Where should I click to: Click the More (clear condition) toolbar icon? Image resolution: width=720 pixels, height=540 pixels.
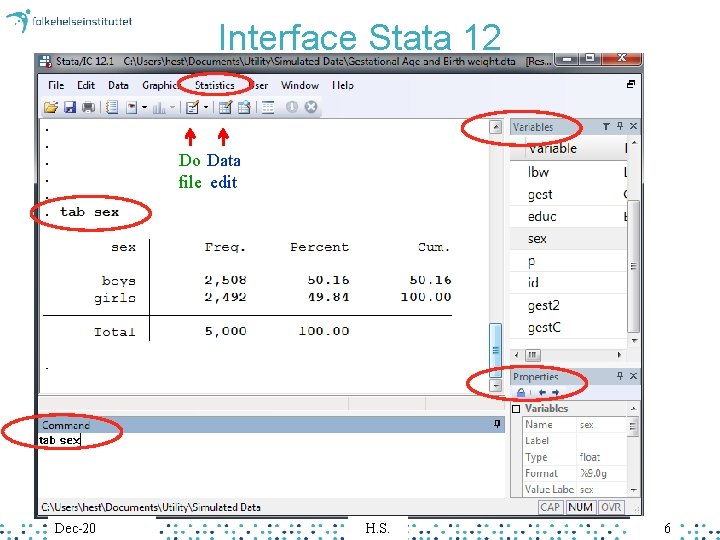tap(292, 107)
